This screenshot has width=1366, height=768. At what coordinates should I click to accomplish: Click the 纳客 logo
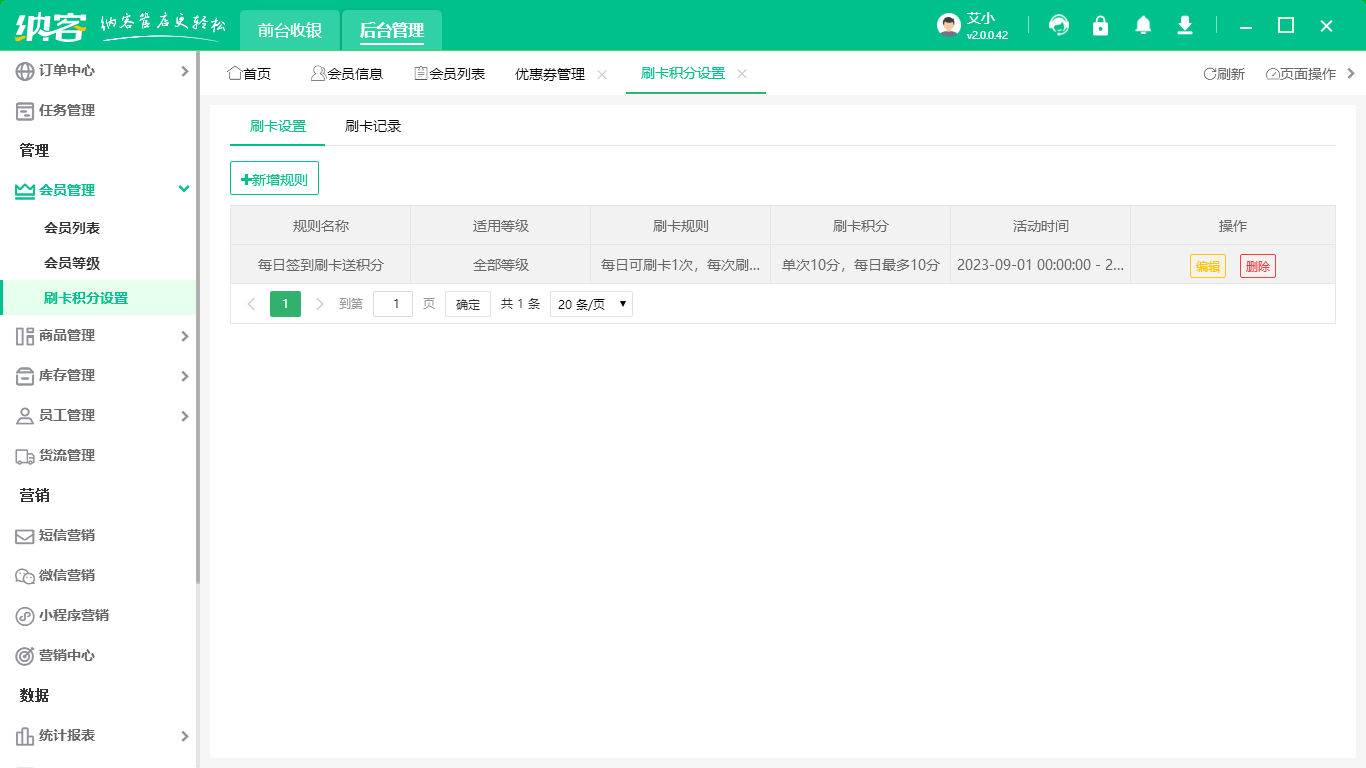pos(51,26)
